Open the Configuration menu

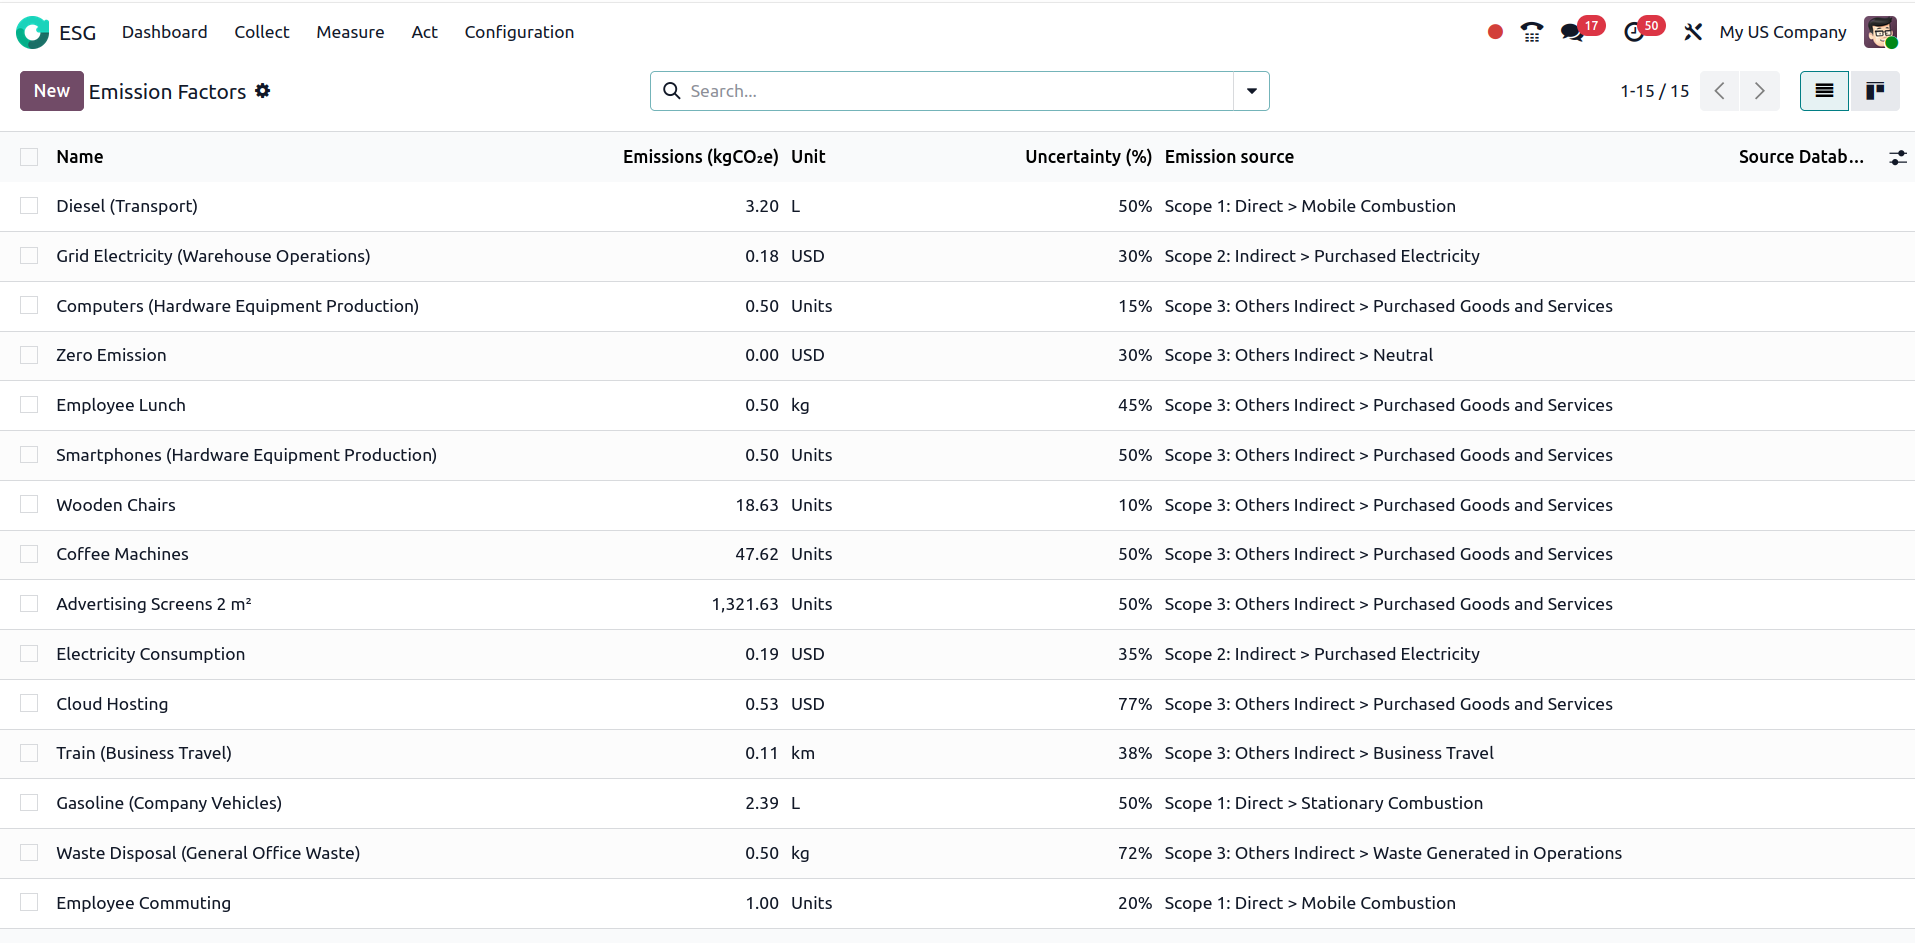[519, 32]
